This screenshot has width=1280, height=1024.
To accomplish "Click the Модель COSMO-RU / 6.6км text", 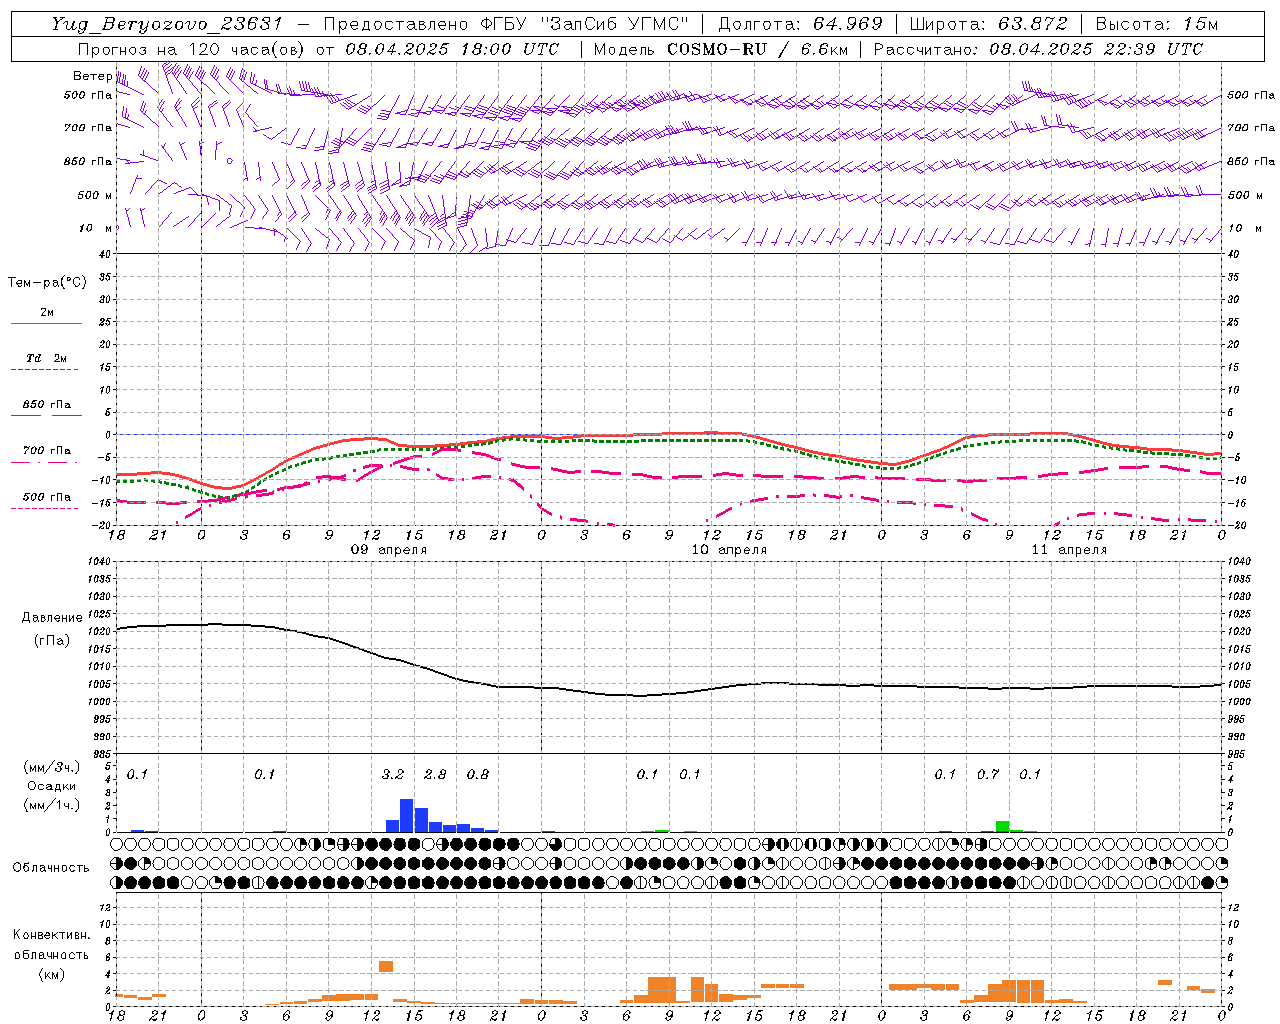I will (x=722, y=49).
